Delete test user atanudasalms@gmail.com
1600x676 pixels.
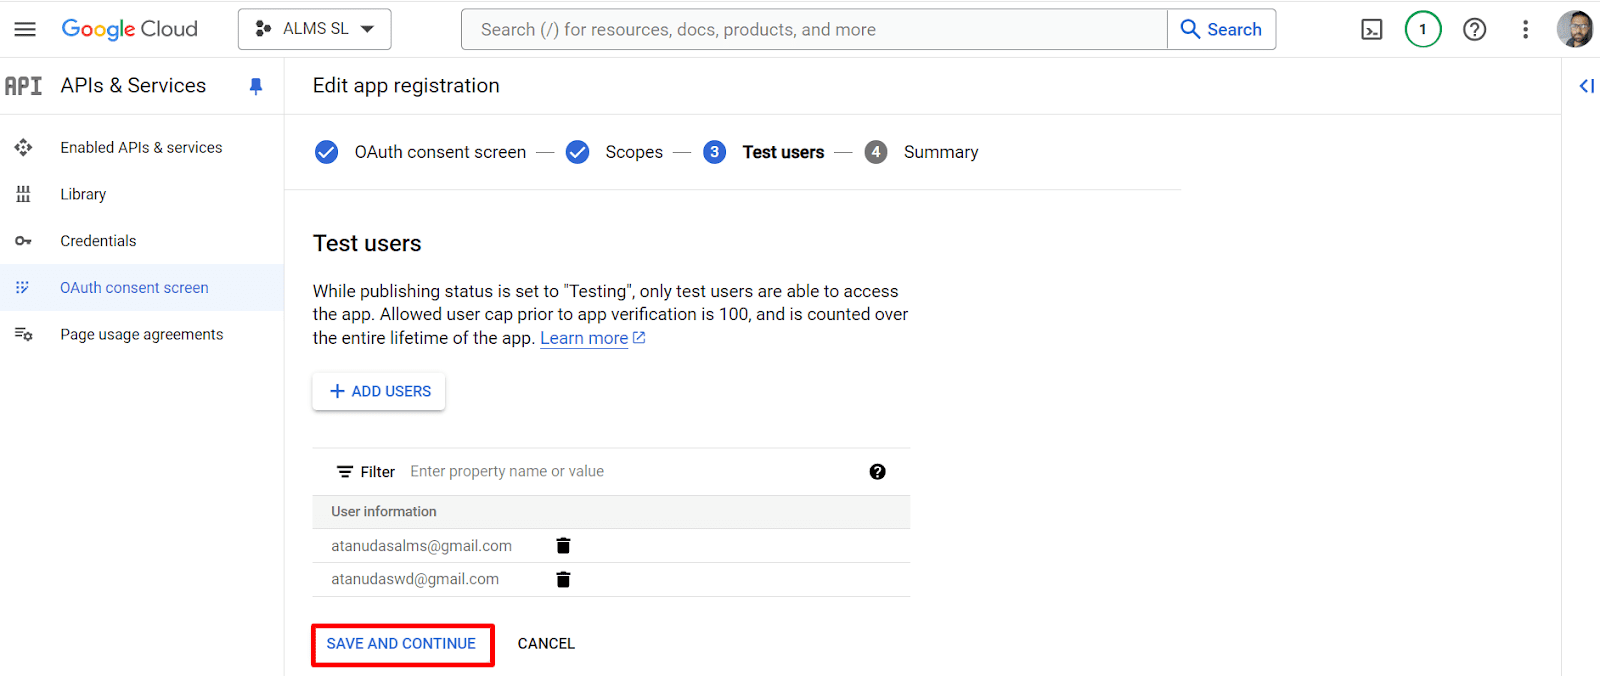[563, 546]
